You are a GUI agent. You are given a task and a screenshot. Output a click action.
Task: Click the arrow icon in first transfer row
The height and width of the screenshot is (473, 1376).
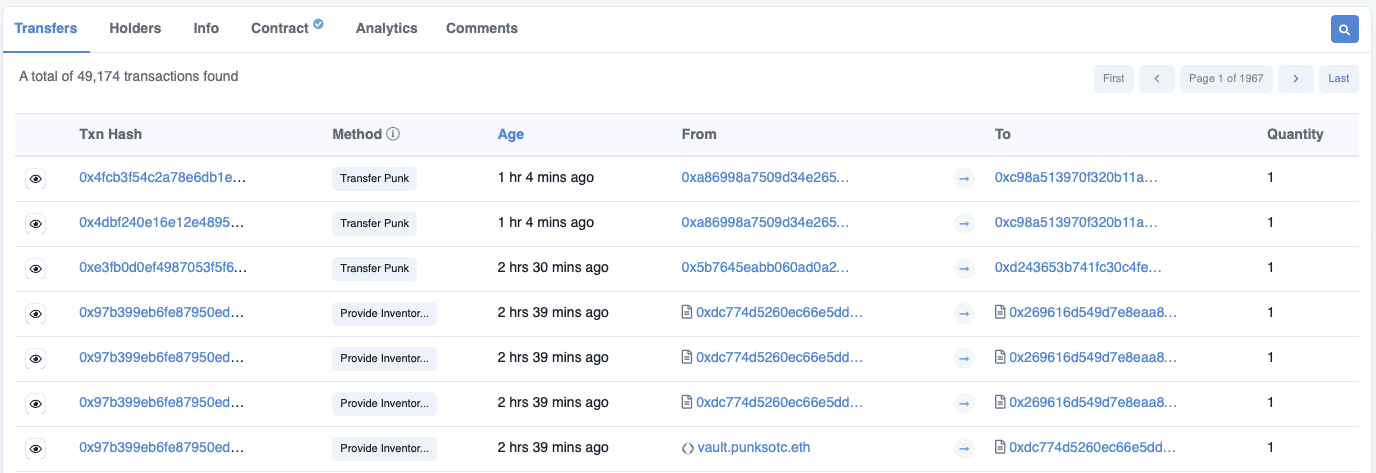(964, 179)
